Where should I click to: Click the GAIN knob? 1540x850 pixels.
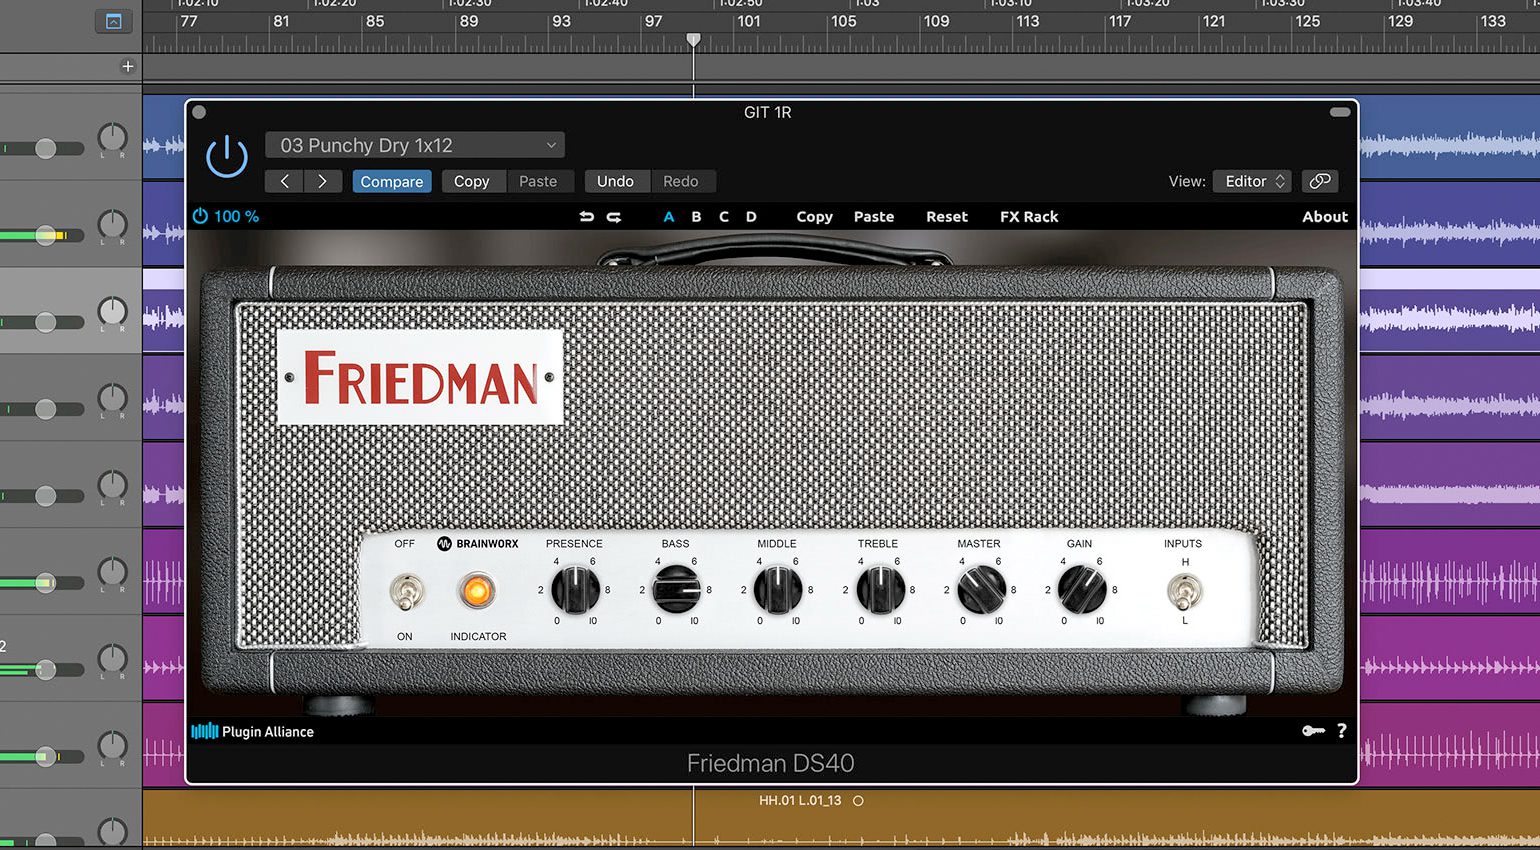pyautogui.click(x=1082, y=590)
